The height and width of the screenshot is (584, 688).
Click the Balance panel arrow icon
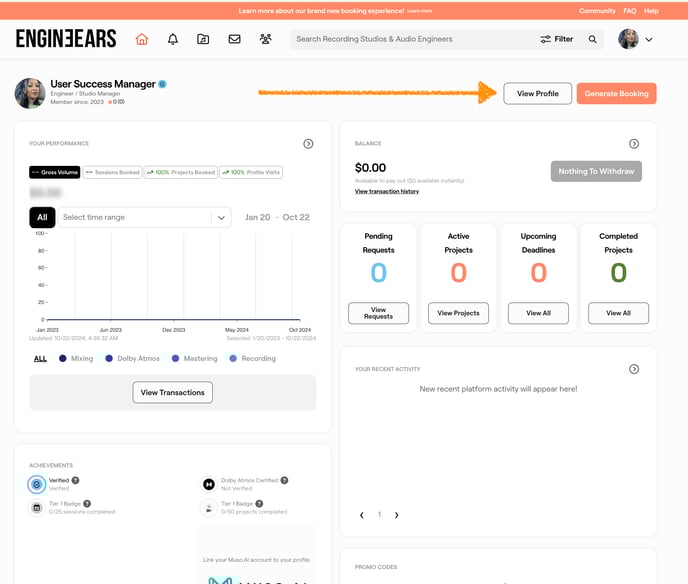pos(634,144)
